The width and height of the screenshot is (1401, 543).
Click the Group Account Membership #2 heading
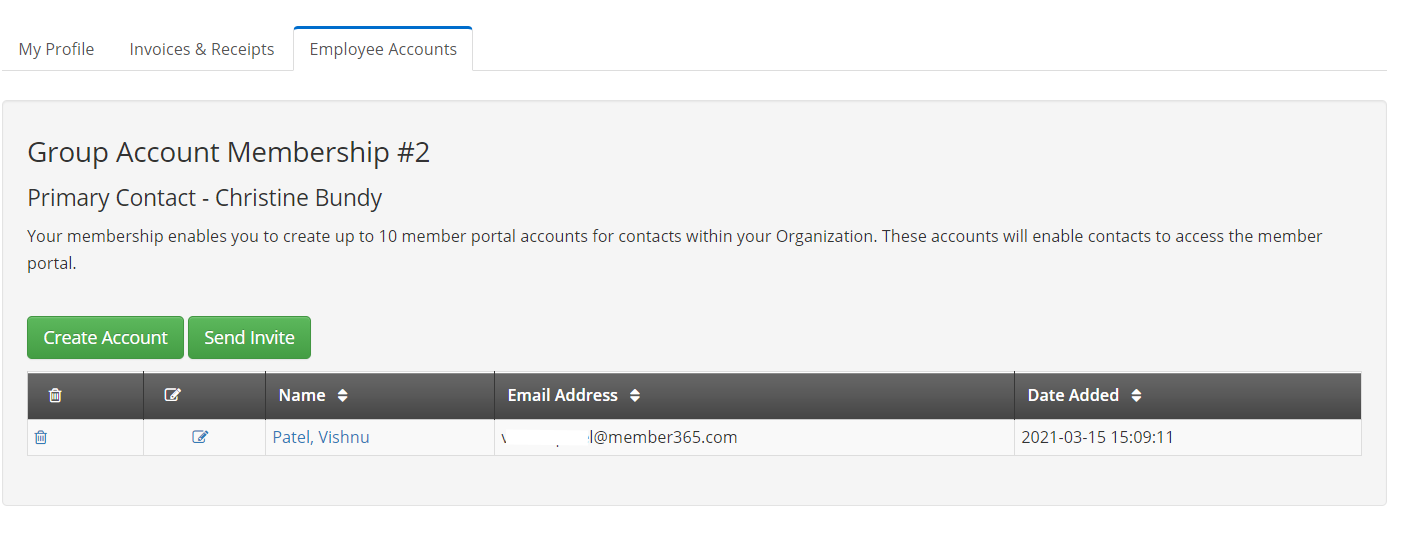(228, 152)
